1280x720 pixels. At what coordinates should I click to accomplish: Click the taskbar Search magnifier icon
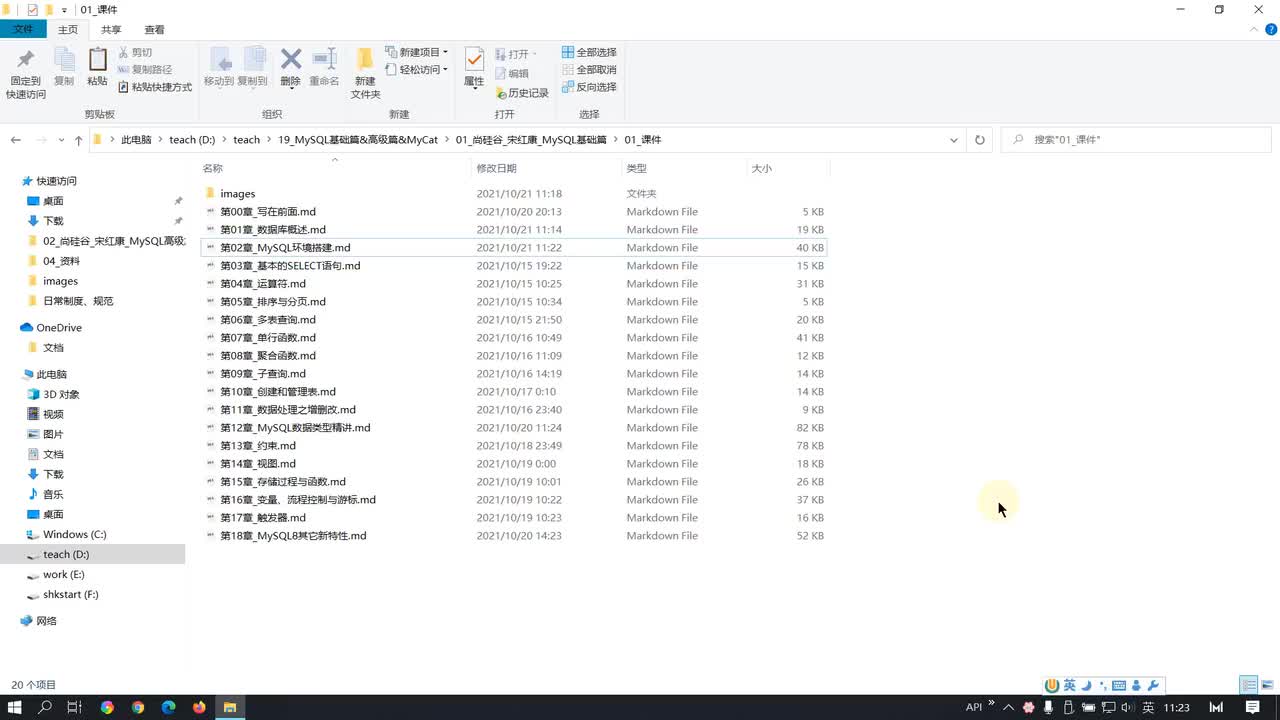coord(45,707)
